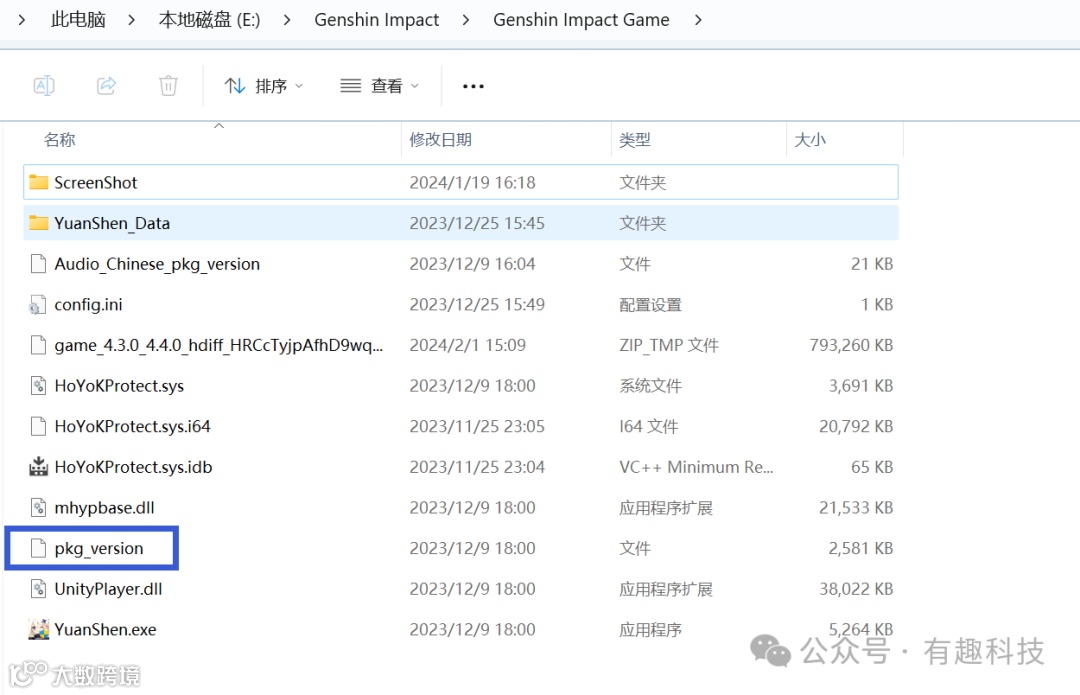Viewport: 1080px width, 695px height.
Task: Select HoYoKProtect.sys file name
Action: click(119, 386)
